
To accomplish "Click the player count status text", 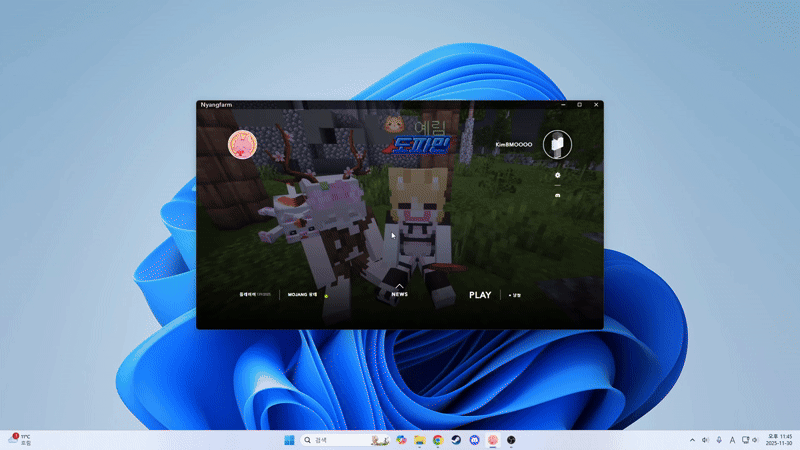I will [x=255, y=295].
